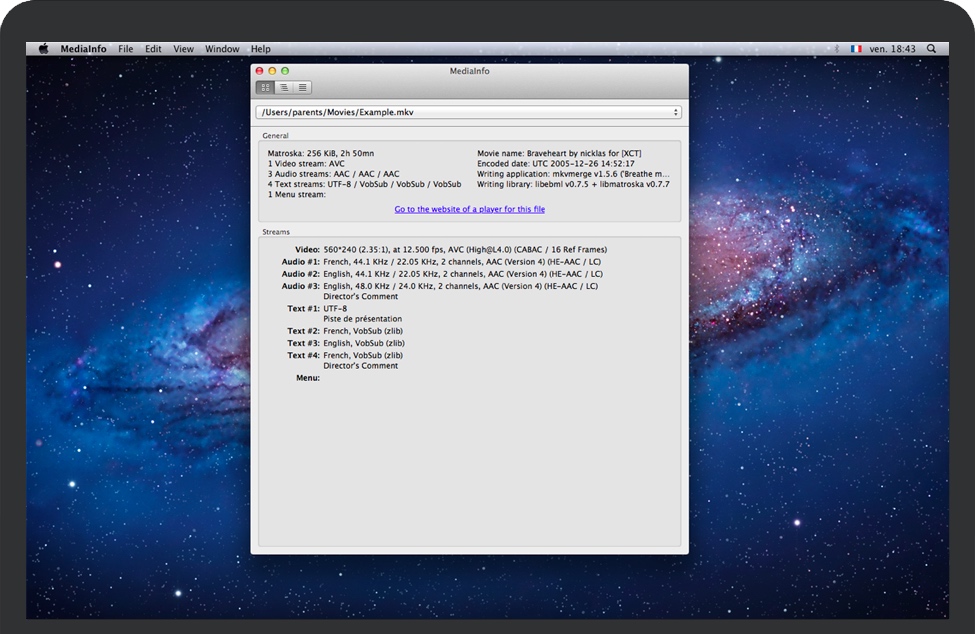Switch to the Tree view icon
The height and width of the screenshot is (634, 975).
point(284,88)
